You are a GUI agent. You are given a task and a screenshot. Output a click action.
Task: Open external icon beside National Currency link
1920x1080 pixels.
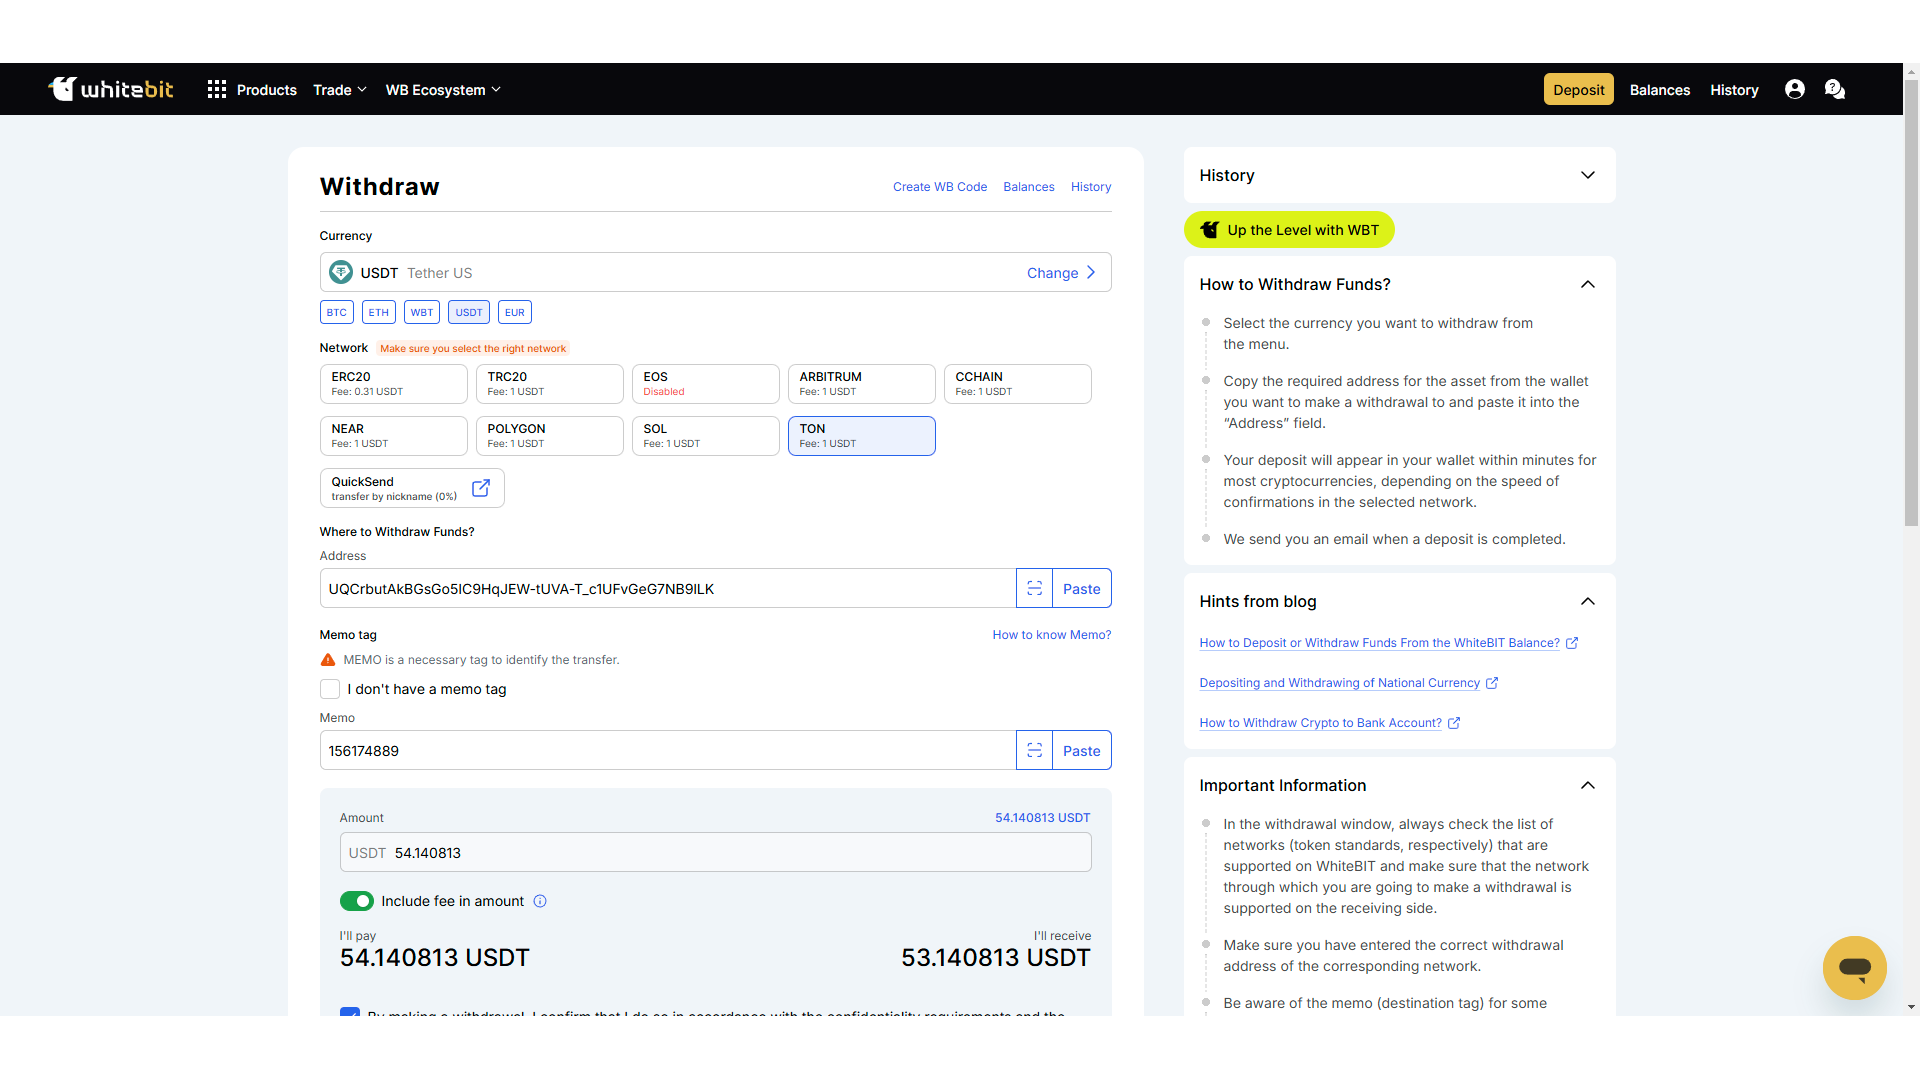pos(1492,683)
